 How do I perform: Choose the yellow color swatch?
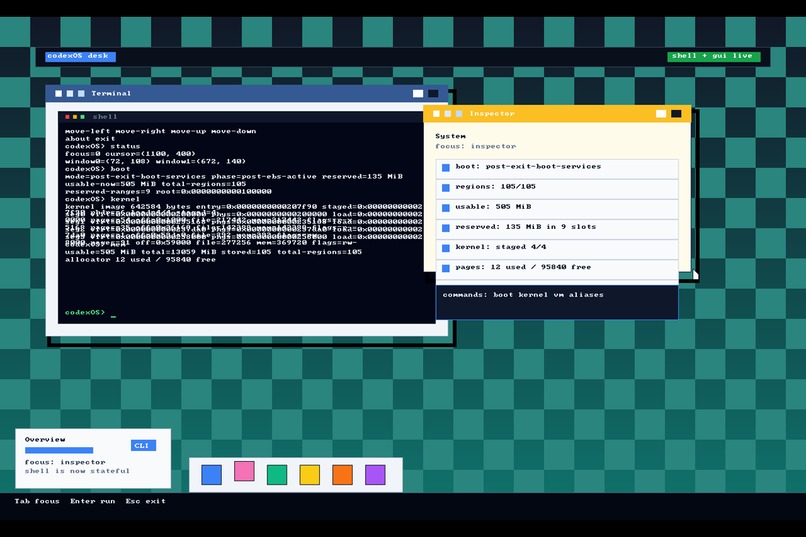coord(309,475)
